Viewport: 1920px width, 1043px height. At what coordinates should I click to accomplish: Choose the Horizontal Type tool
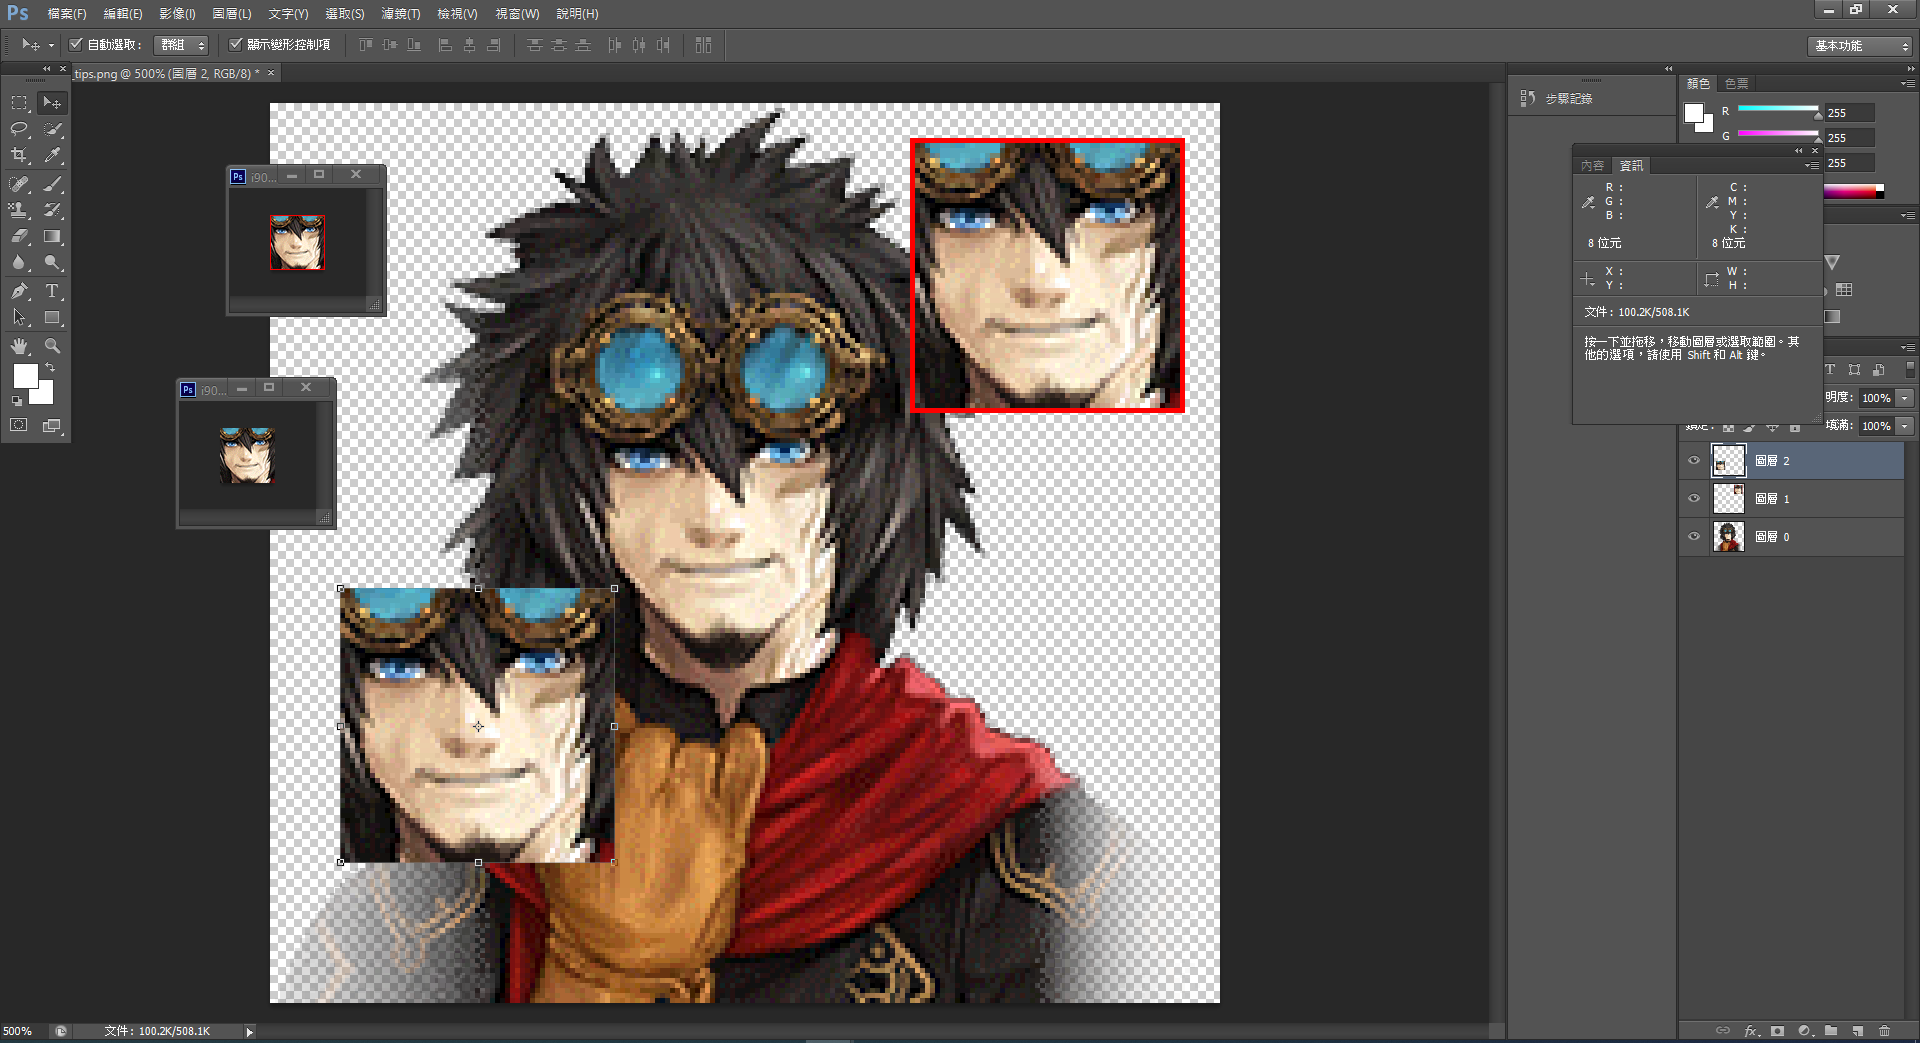53,291
